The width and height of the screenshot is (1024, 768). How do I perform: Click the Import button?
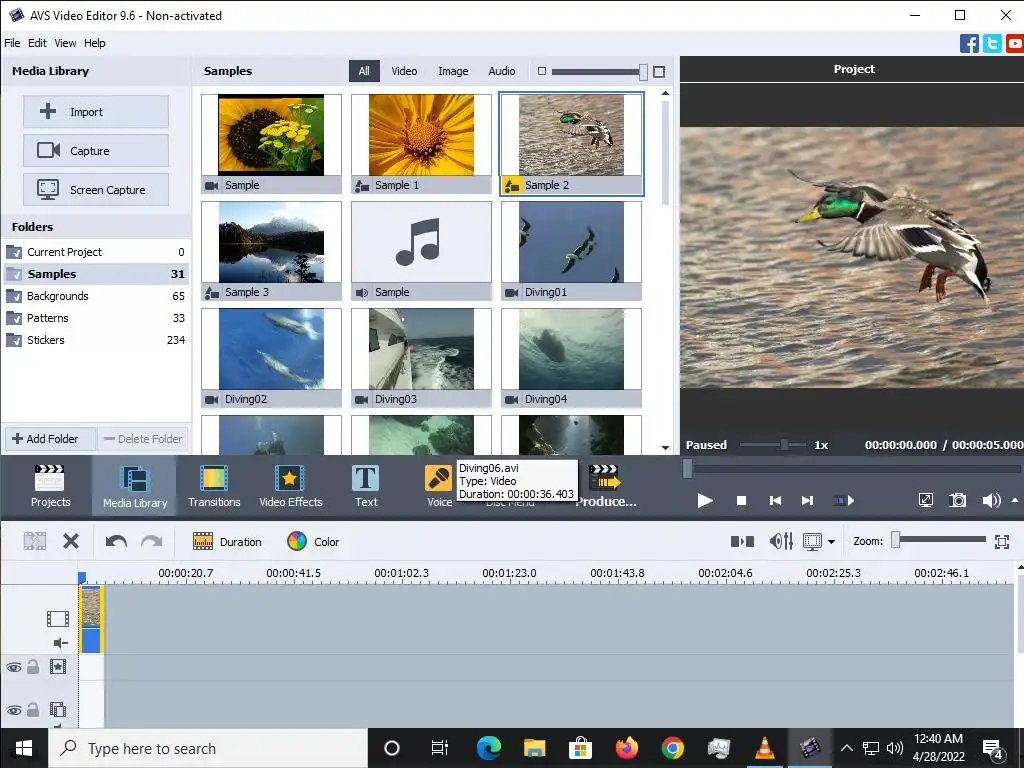pyautogui.click(x=96, y=112)
